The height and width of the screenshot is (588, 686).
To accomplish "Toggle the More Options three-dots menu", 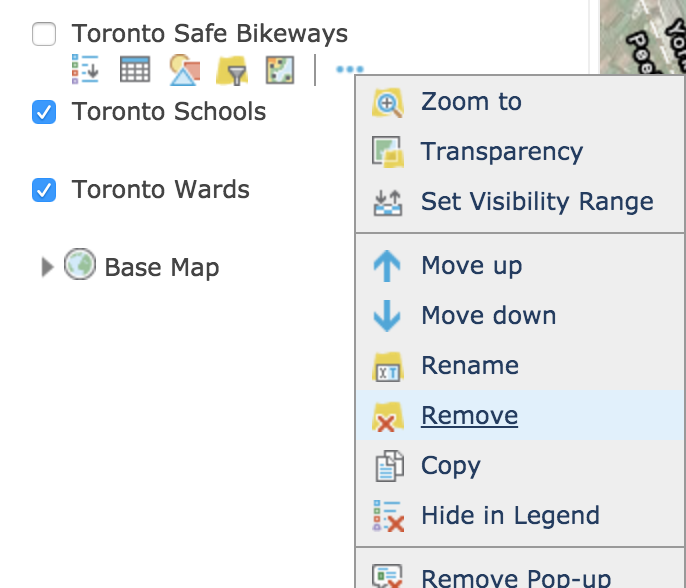I will pos(350,69).
